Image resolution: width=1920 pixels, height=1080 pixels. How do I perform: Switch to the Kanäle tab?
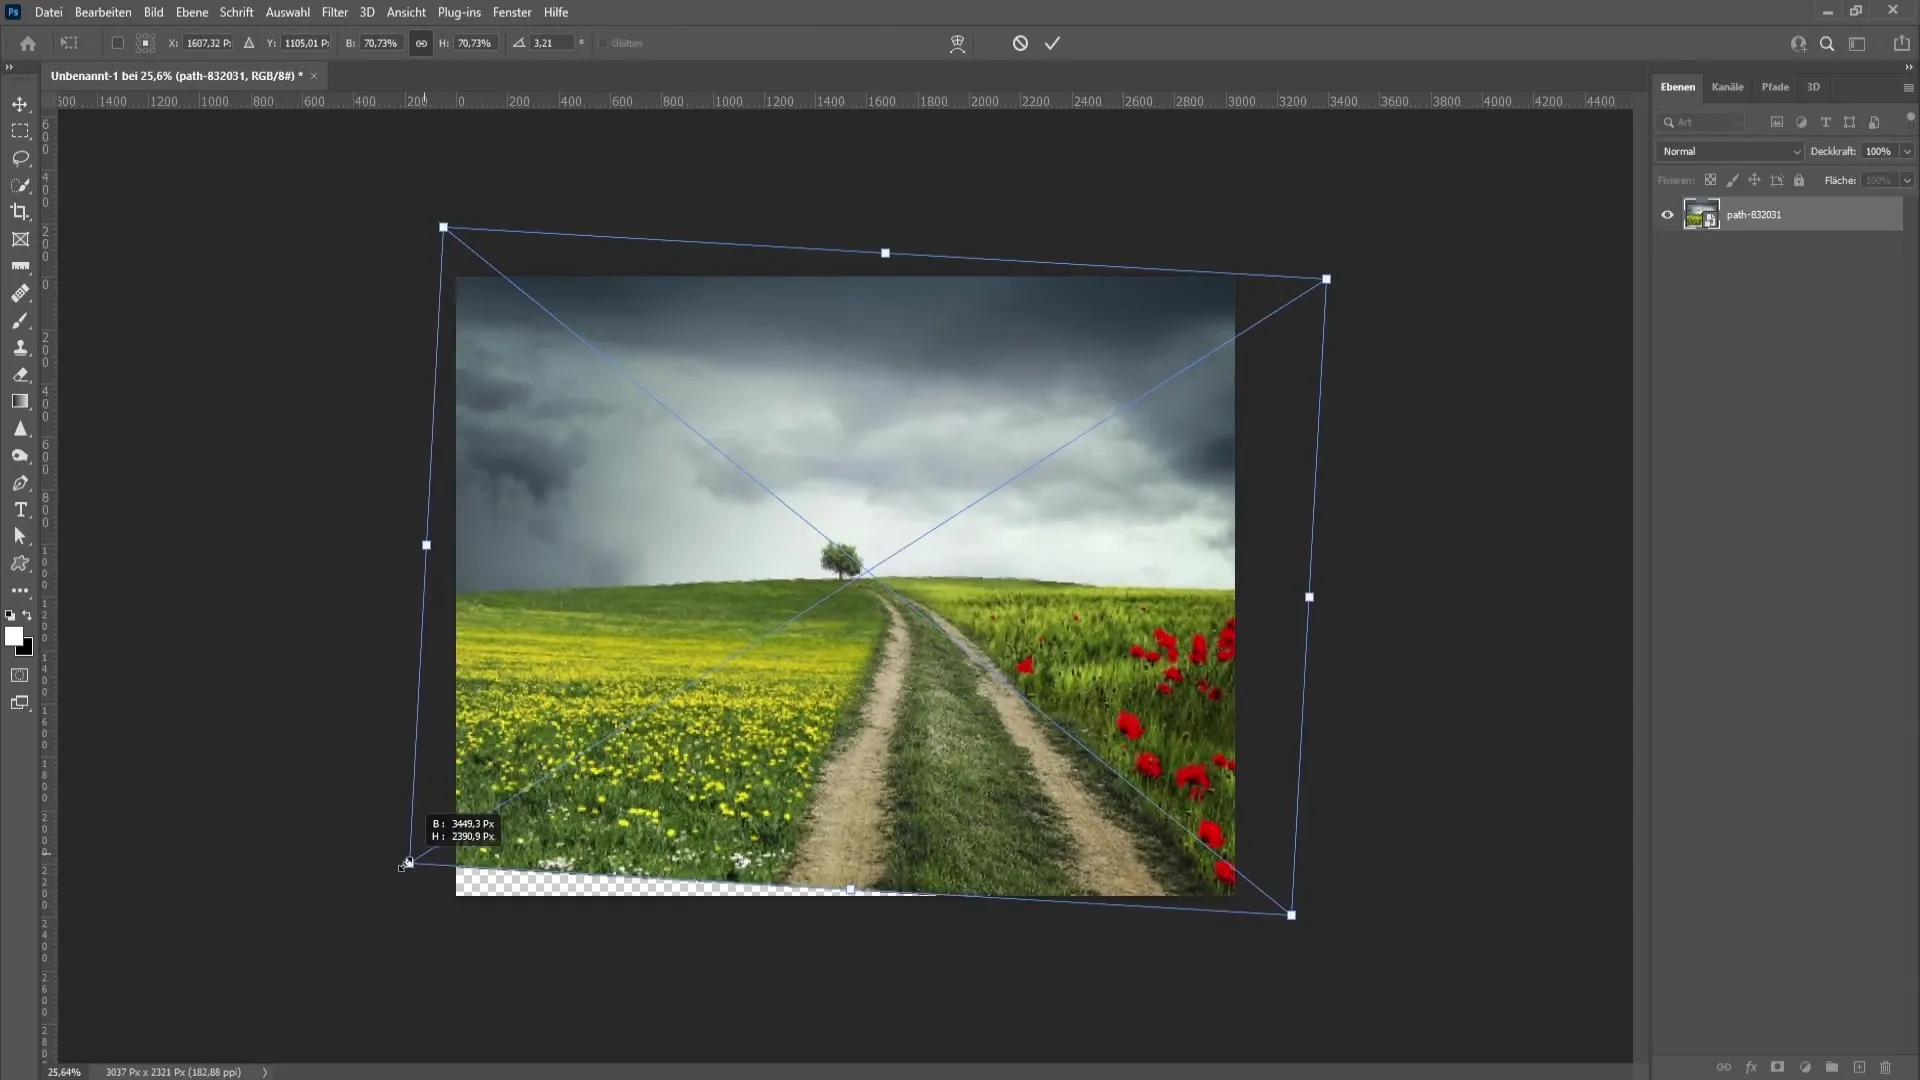coord(1727,87)
